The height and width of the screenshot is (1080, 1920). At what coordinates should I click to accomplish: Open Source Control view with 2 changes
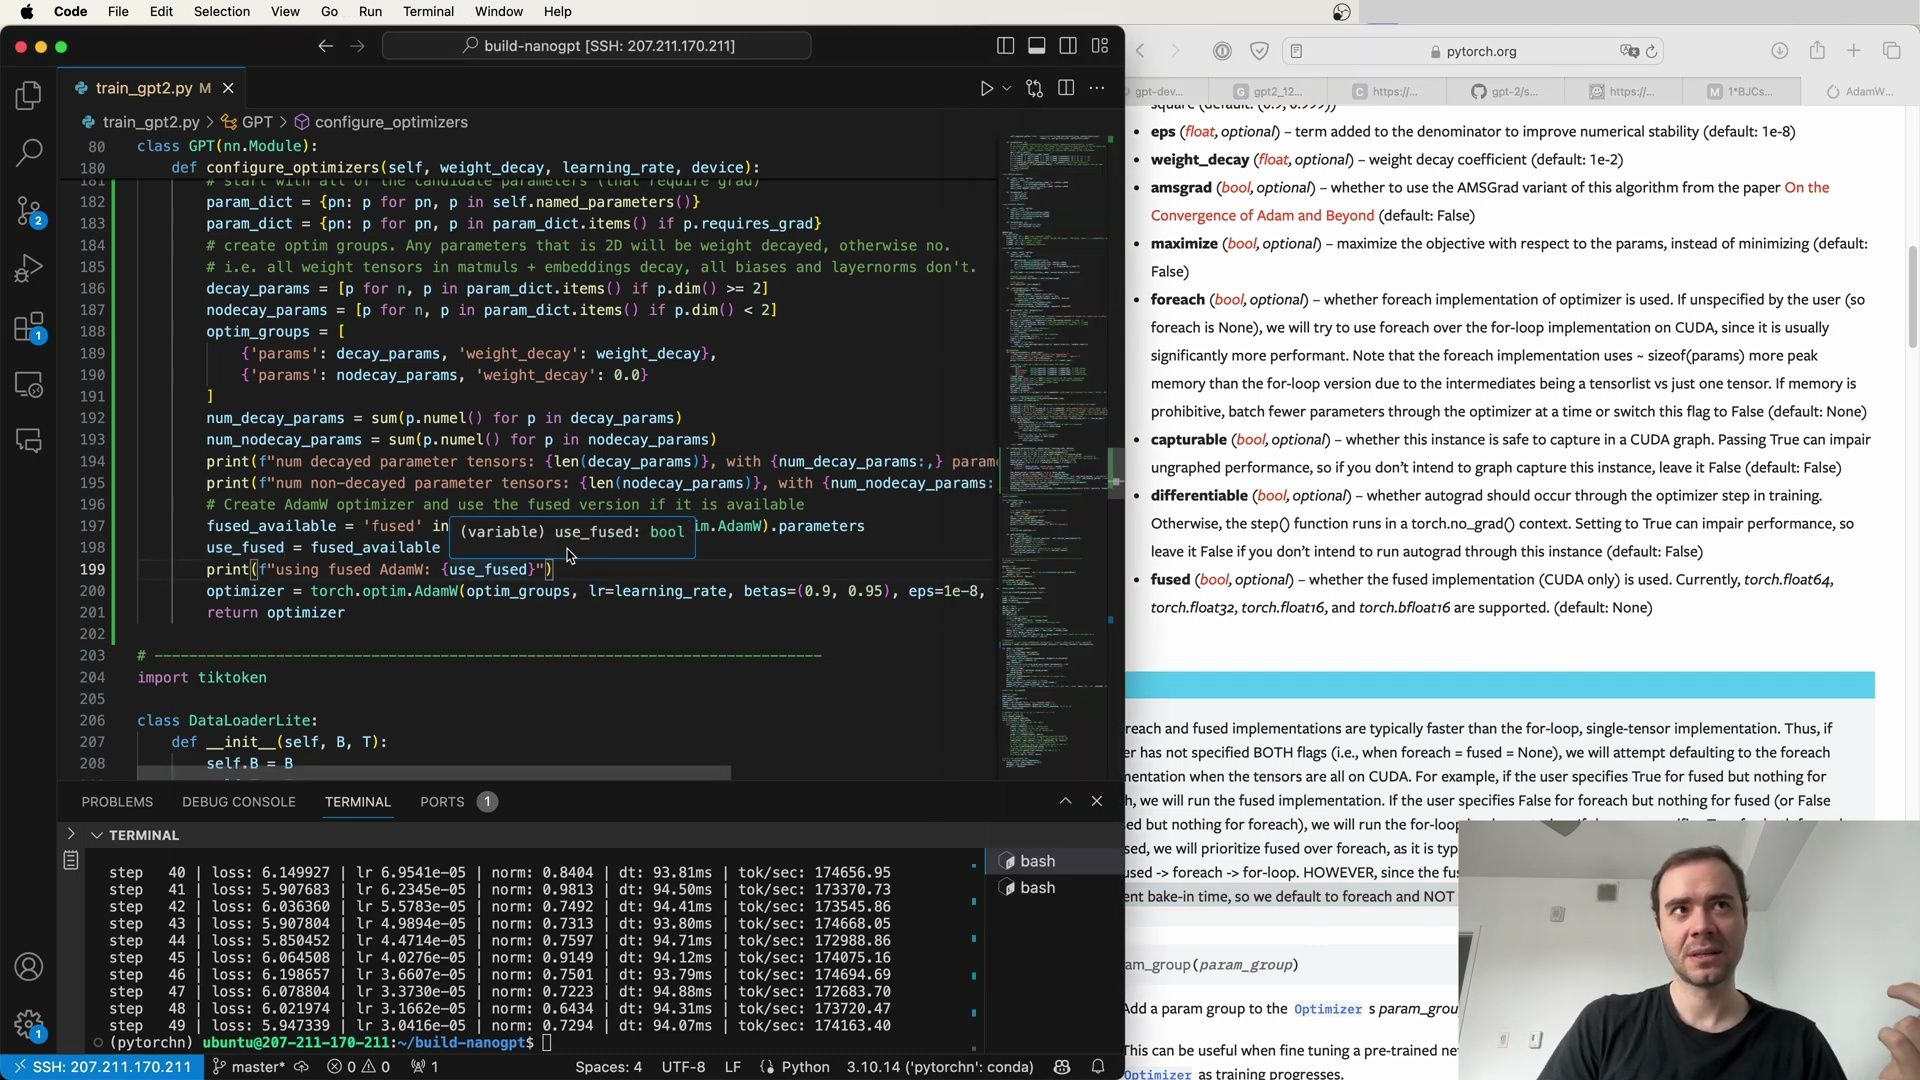(x=29, y=211)
